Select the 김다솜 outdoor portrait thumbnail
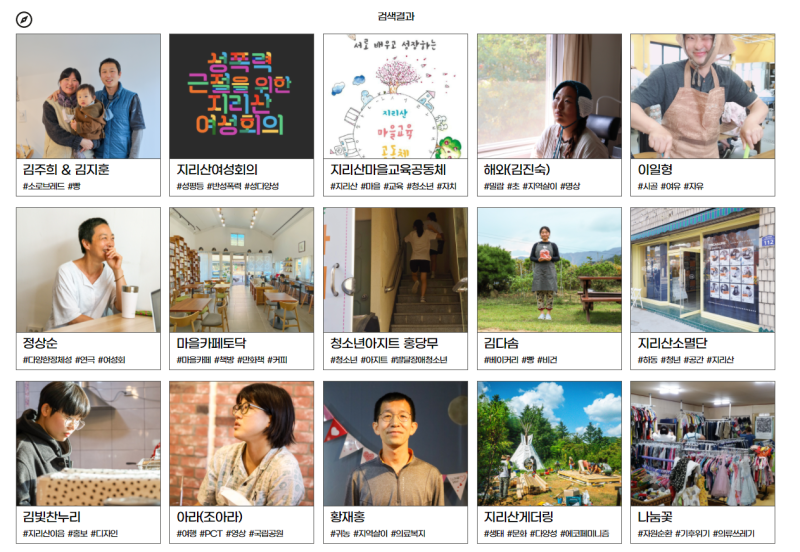Viewport: 800px width, 552px height. coord(549,270)
